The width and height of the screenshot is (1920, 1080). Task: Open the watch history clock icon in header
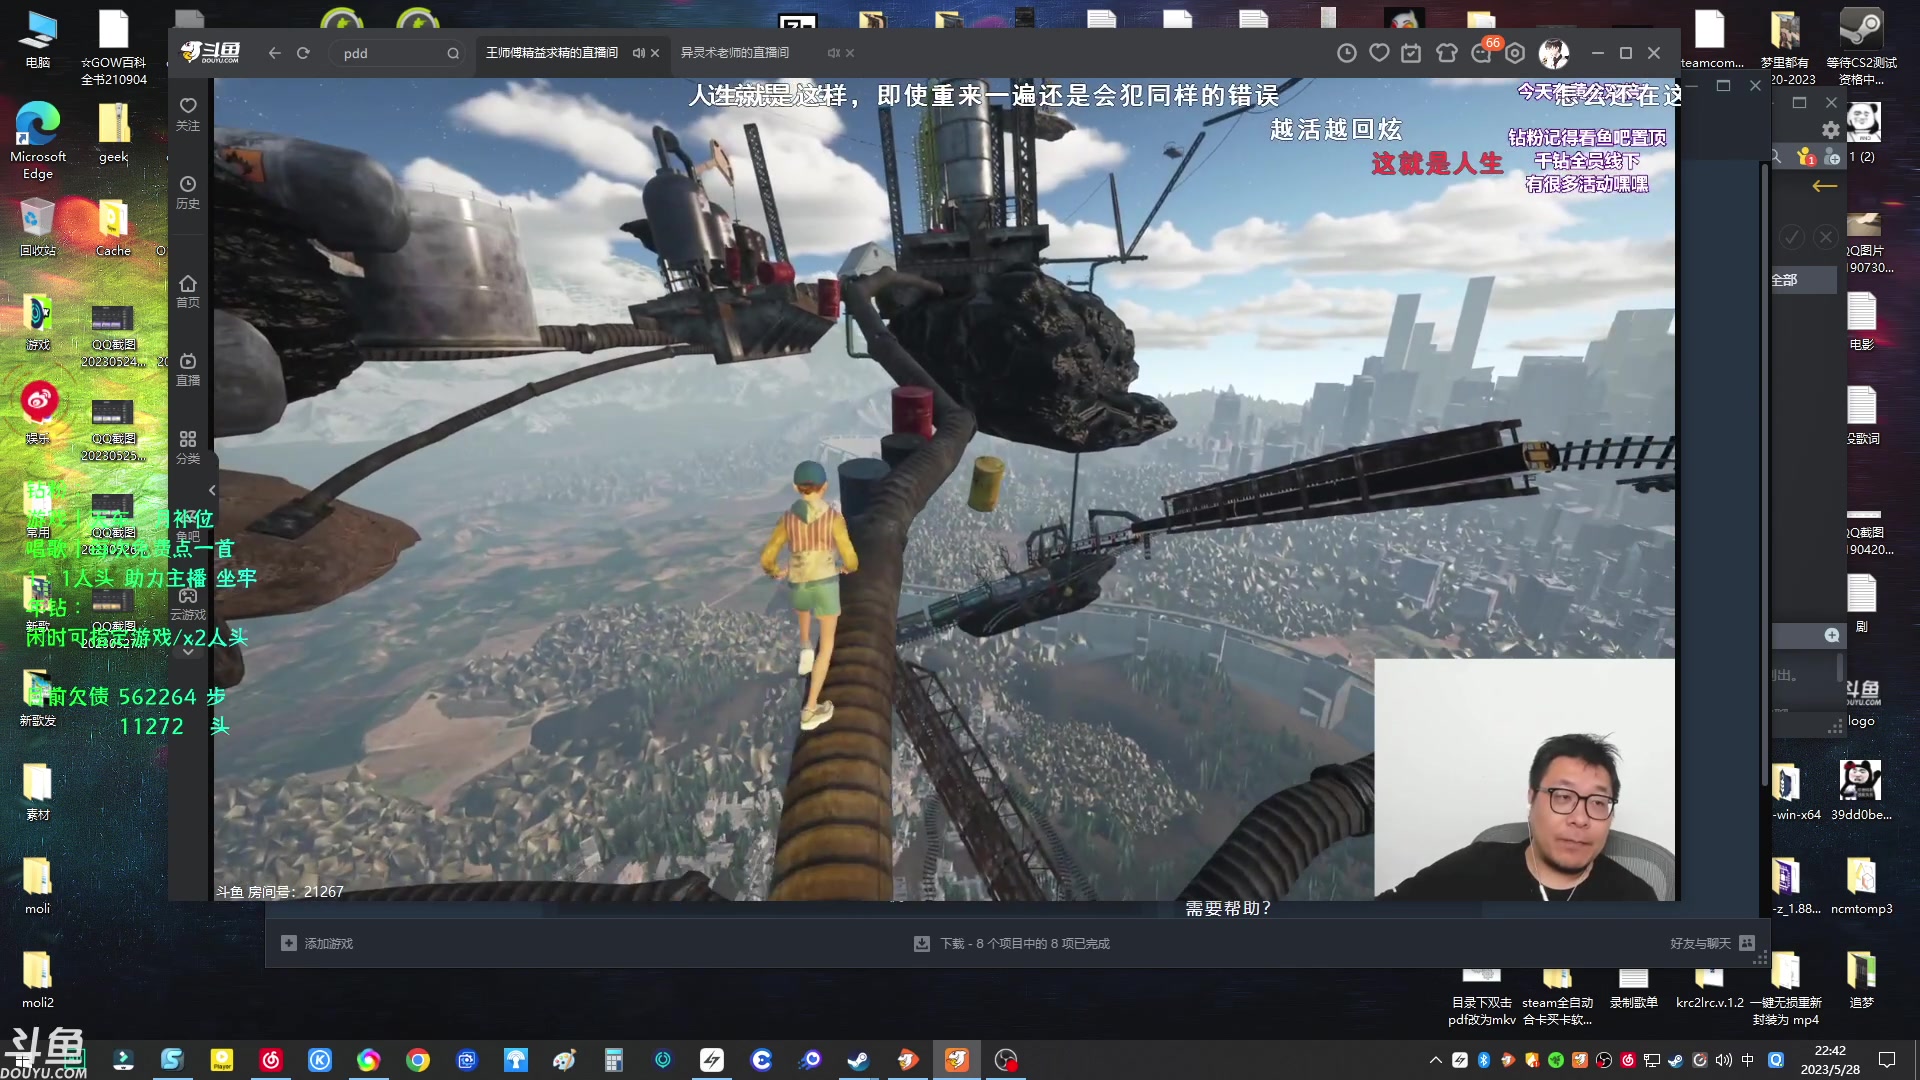pos(1347,53)
